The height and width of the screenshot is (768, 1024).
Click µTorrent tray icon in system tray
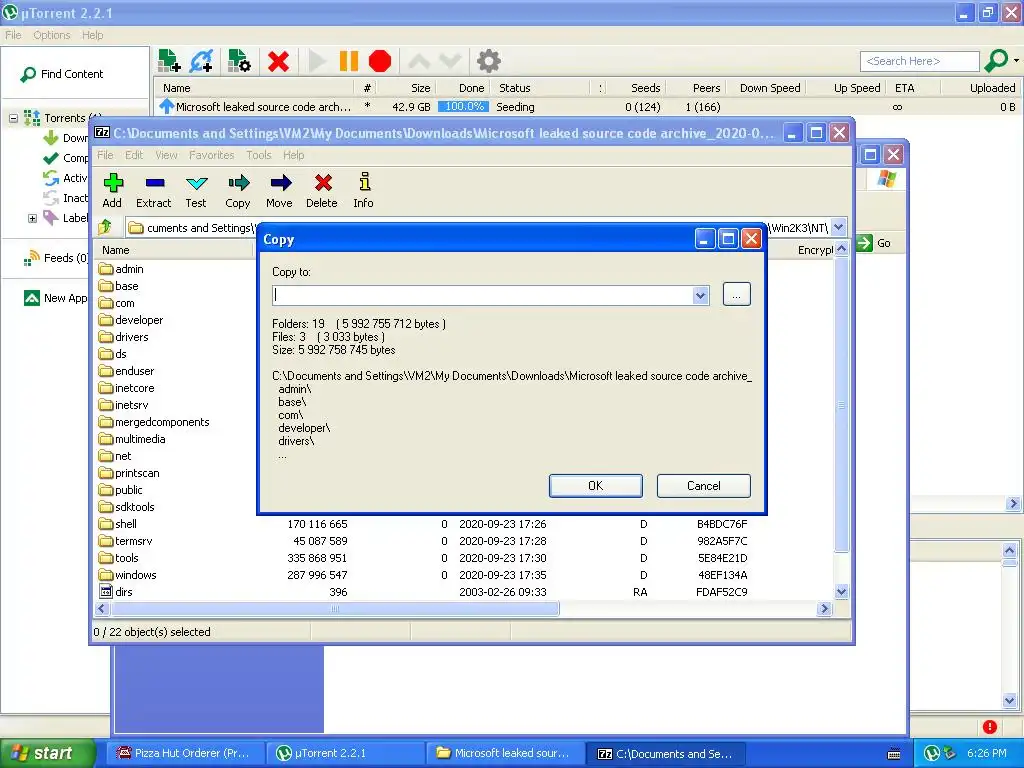point(932,753)
